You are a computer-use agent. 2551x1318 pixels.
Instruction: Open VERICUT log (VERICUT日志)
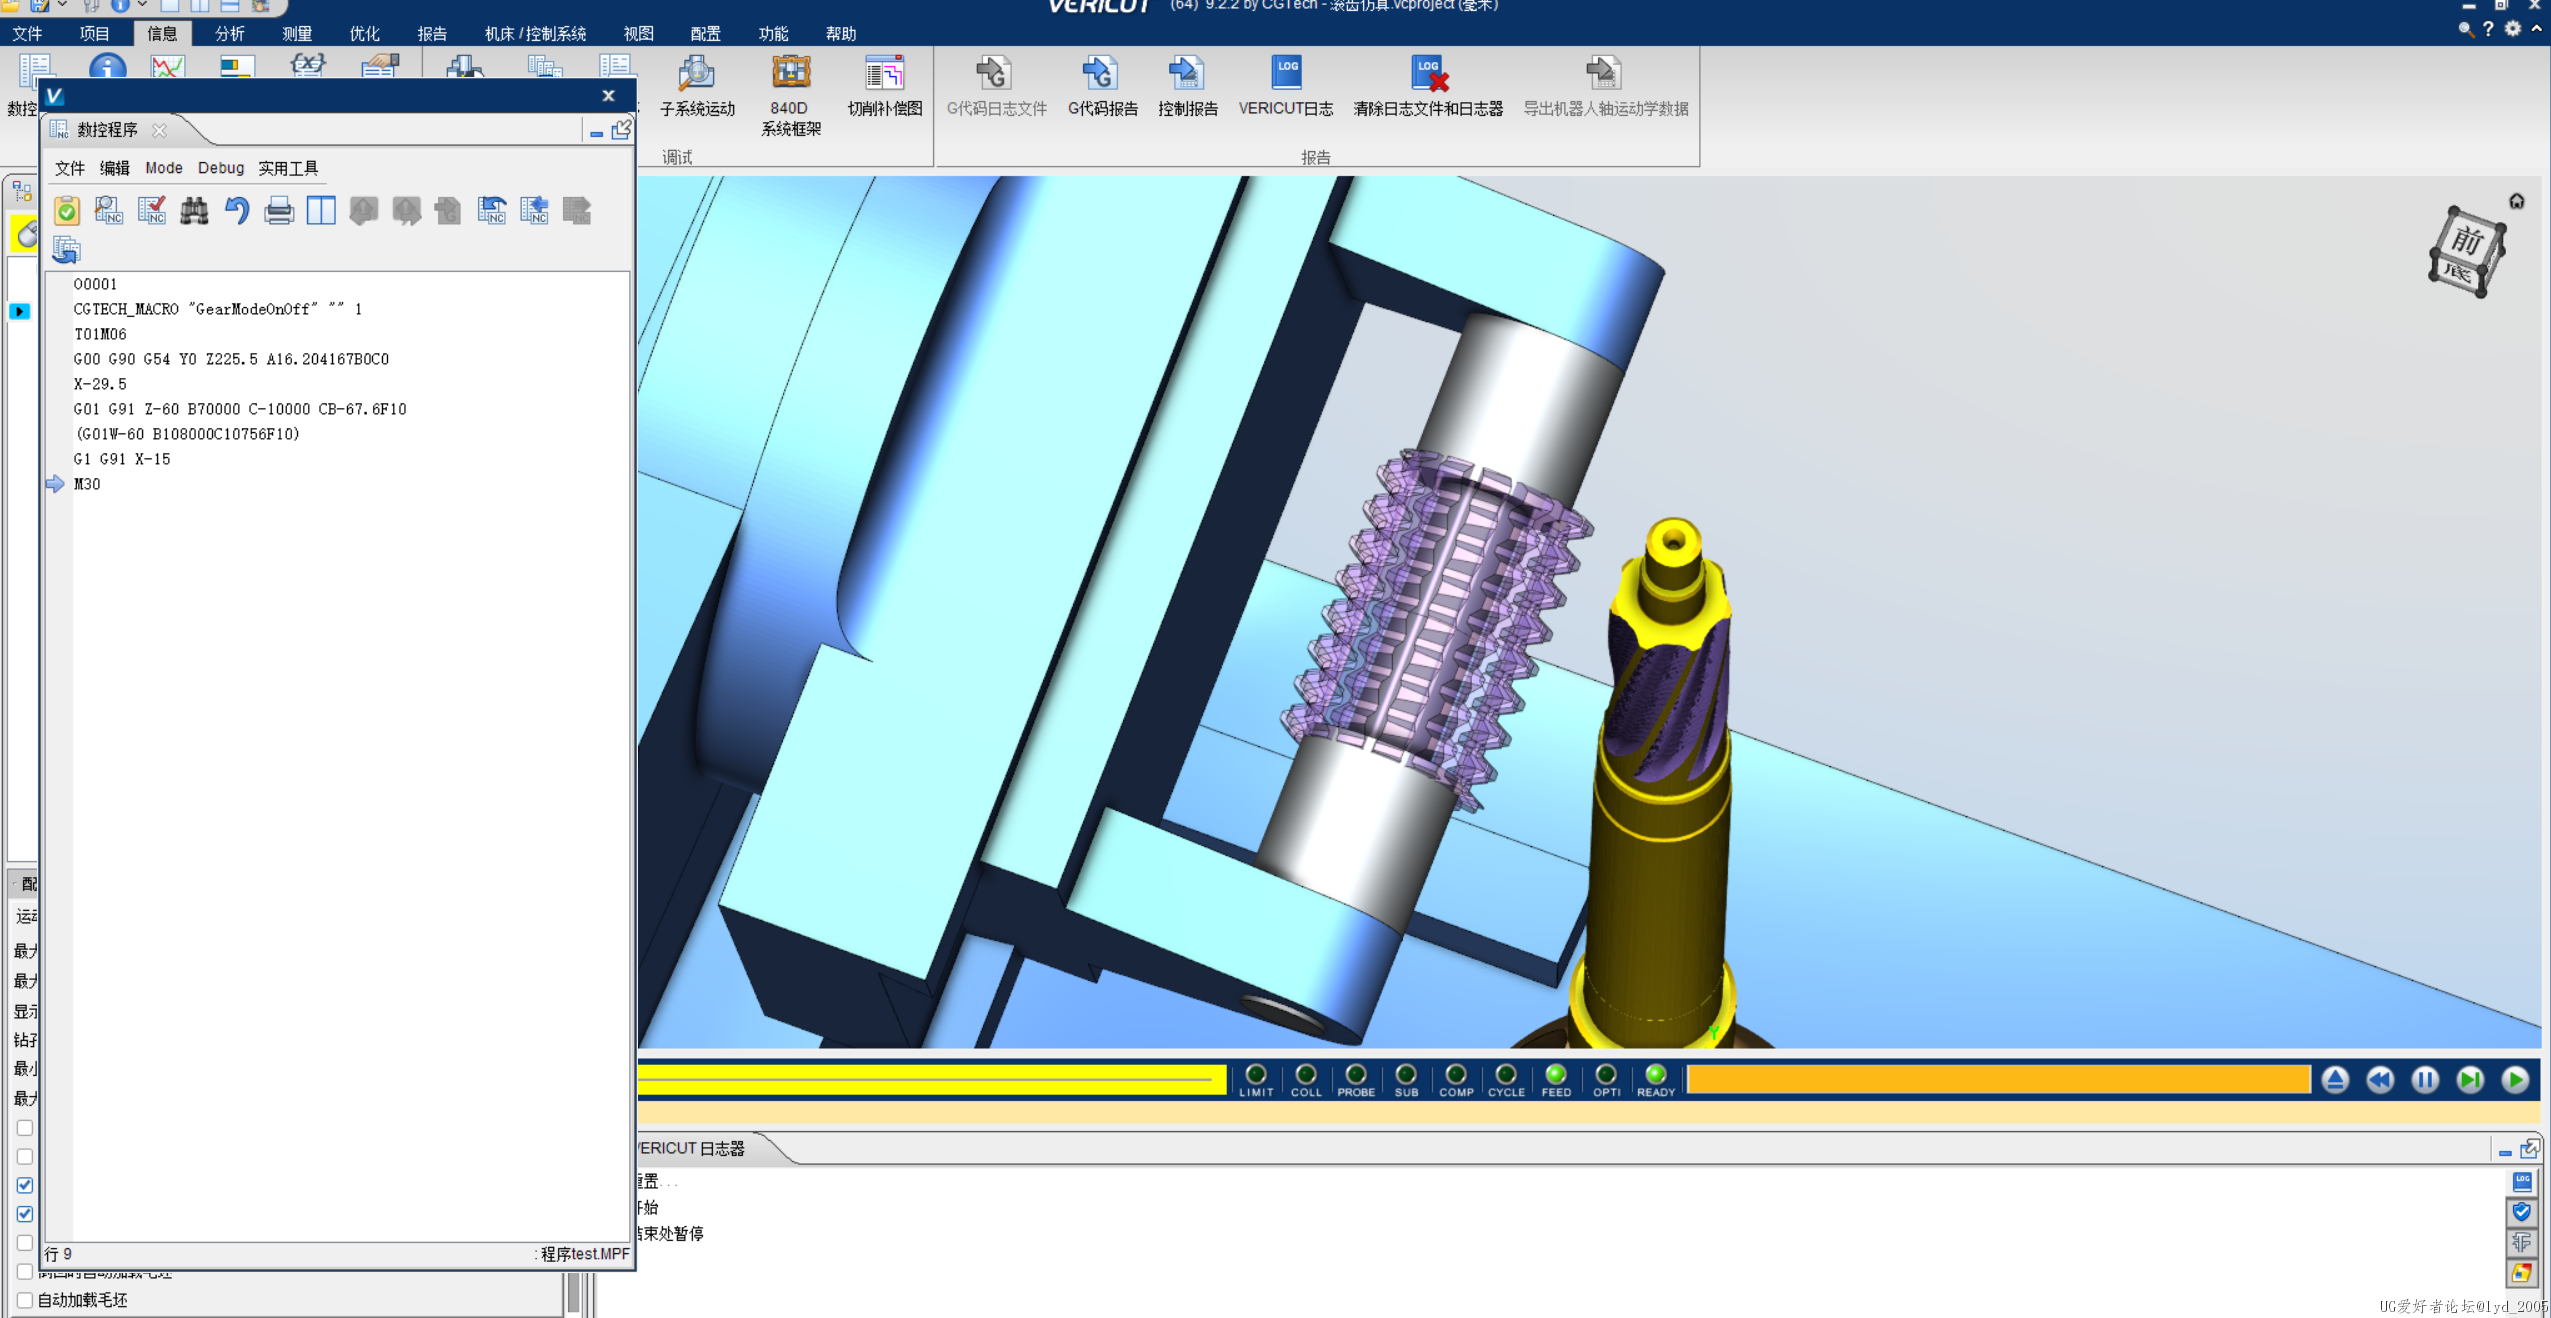[x=1285, y=87]
